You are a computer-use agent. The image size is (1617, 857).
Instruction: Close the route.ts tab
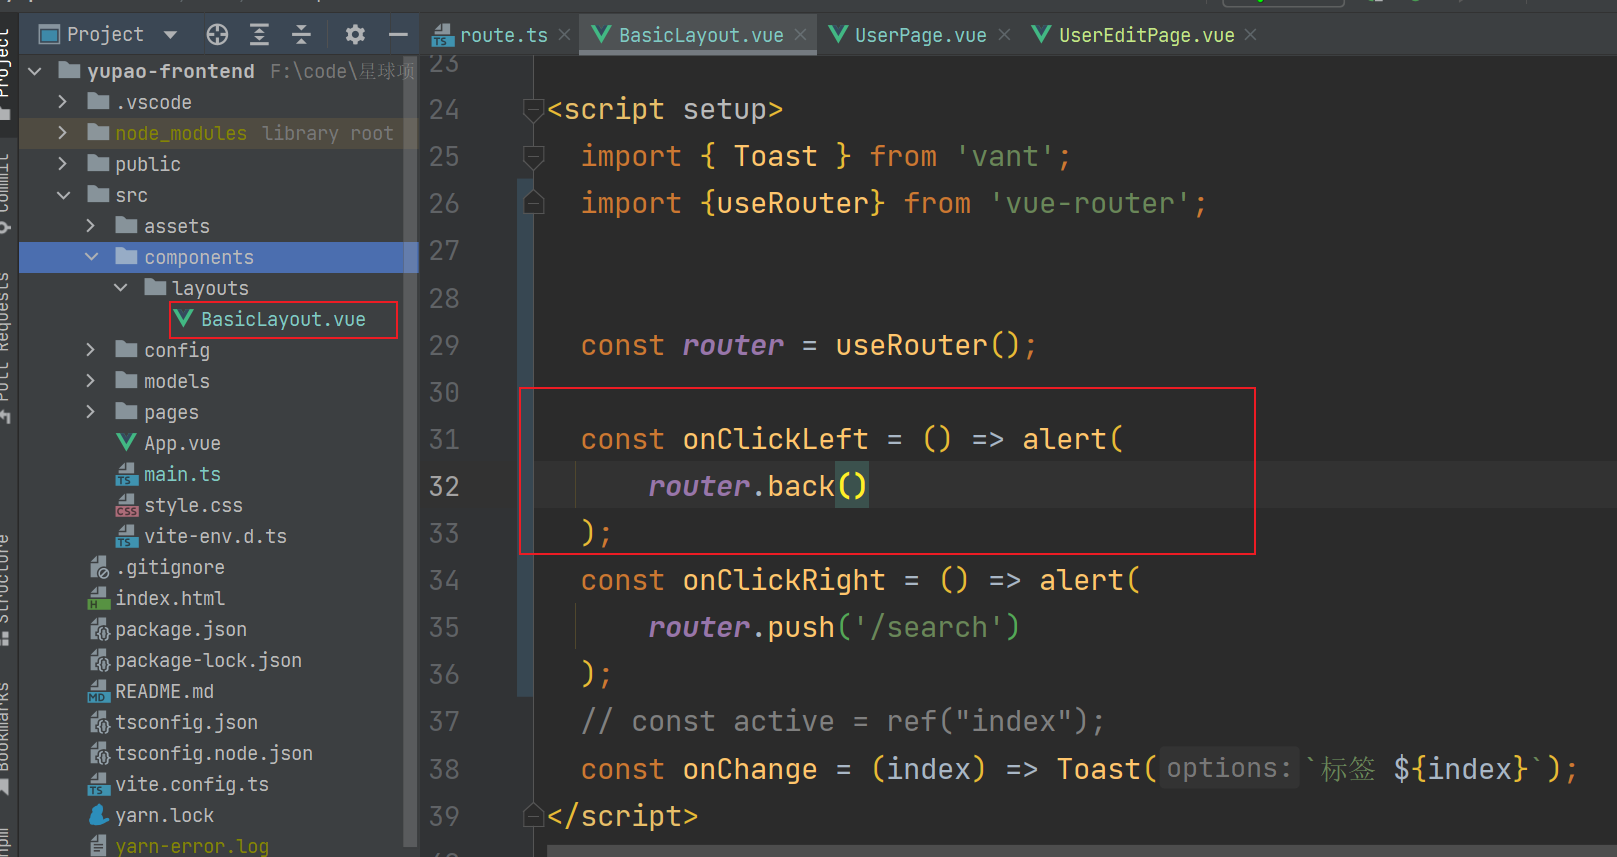click(565, 35)
